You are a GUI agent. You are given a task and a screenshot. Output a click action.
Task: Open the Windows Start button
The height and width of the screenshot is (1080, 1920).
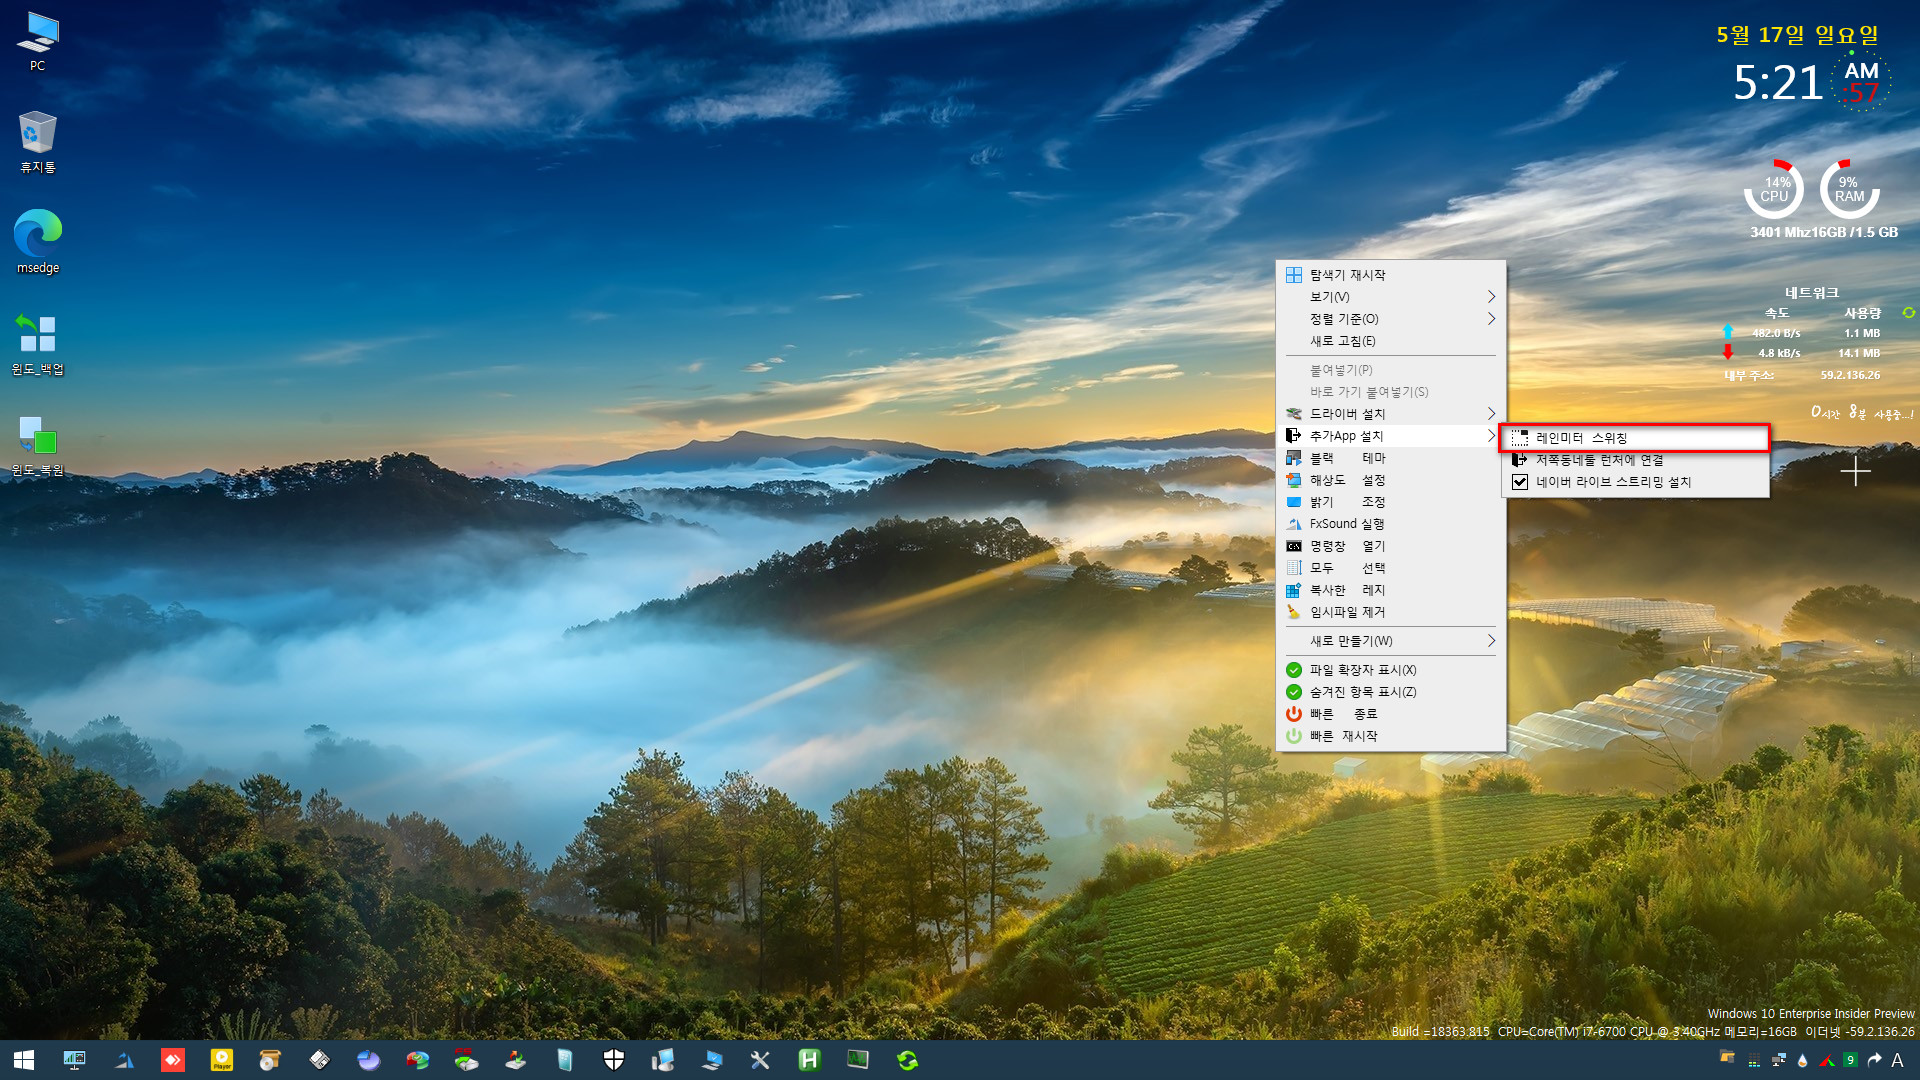(24, 1060)
